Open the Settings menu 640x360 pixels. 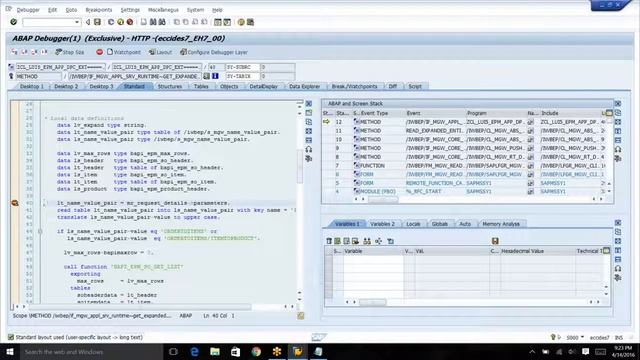tap(130, 10)
